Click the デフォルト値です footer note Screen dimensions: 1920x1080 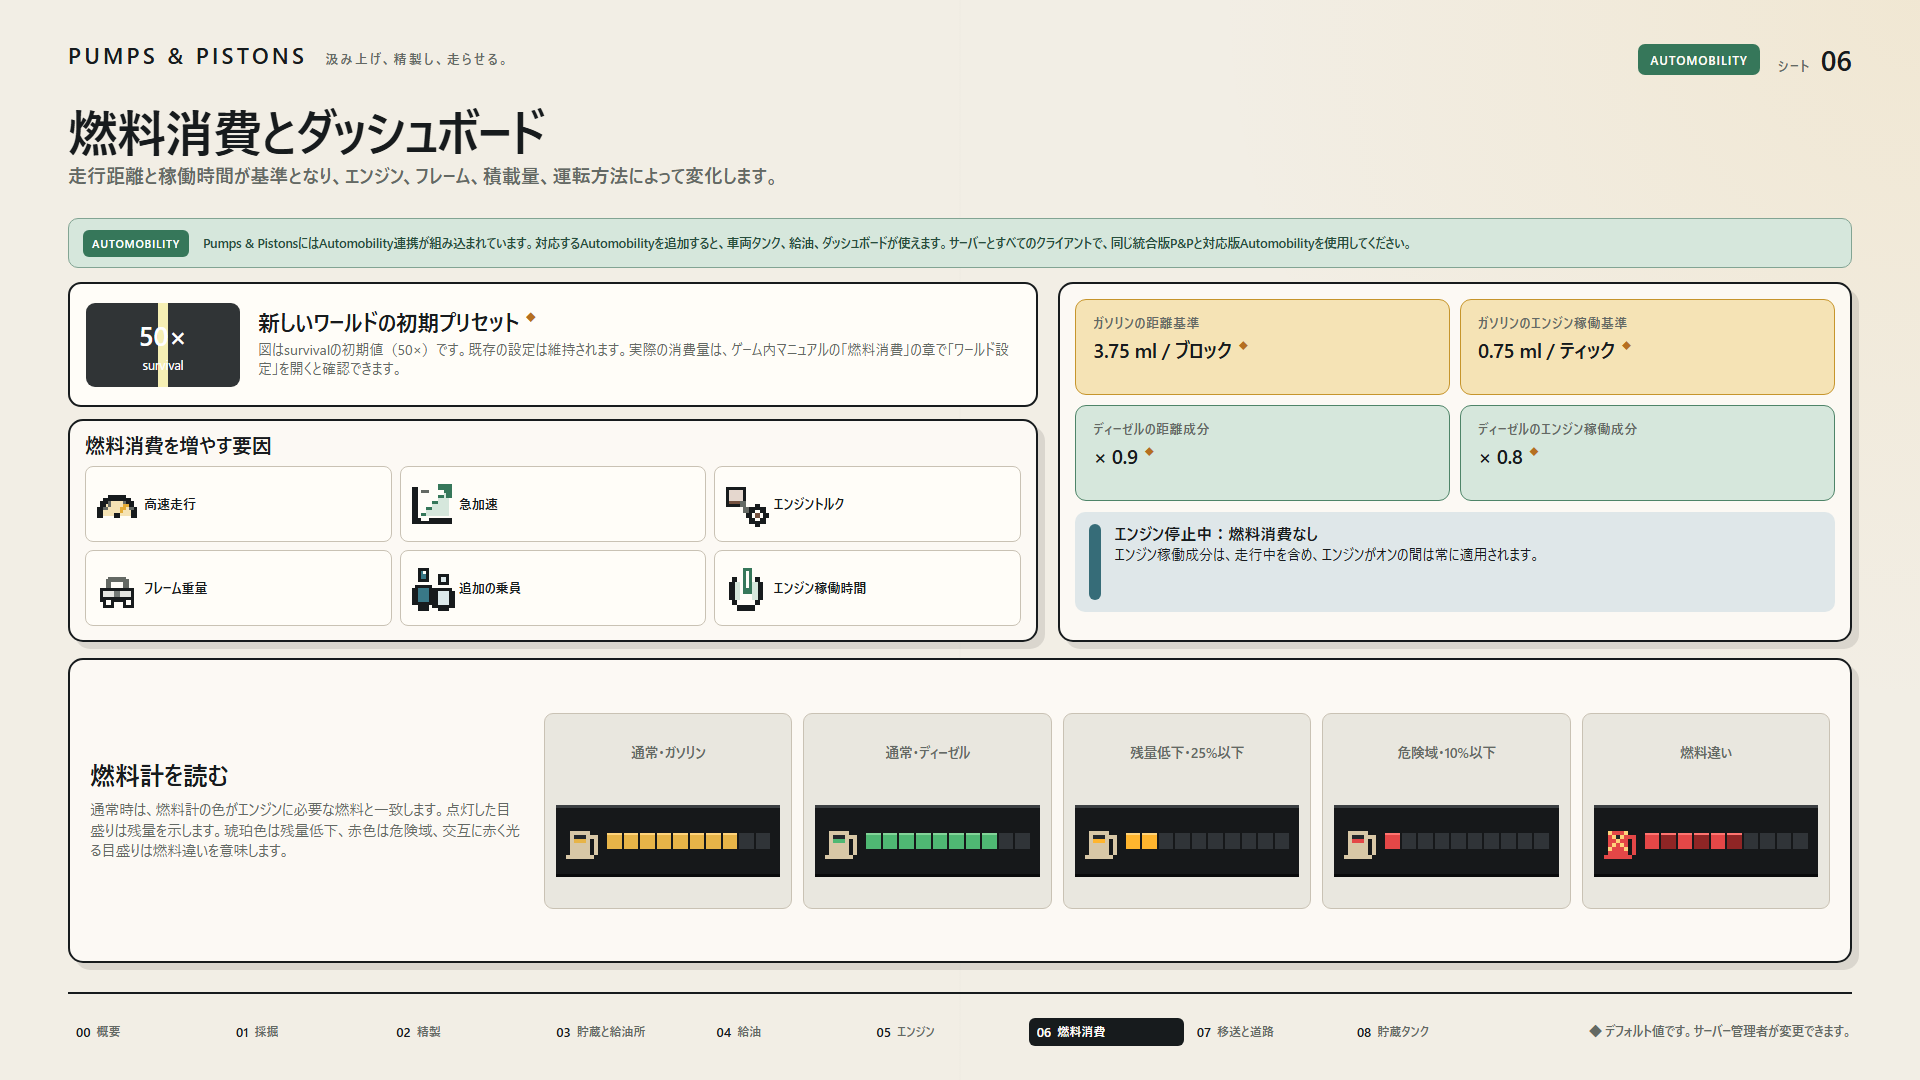coord(1719,1031)
